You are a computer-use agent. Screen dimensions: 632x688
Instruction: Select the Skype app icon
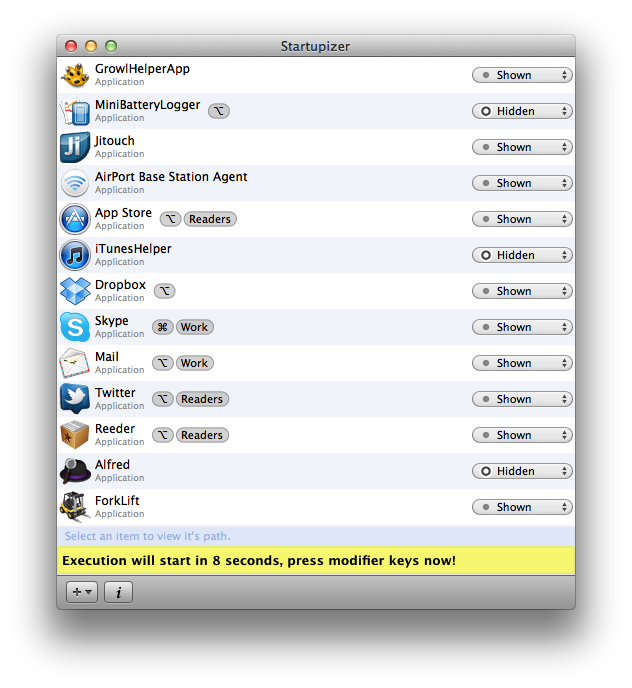(75, 327)
